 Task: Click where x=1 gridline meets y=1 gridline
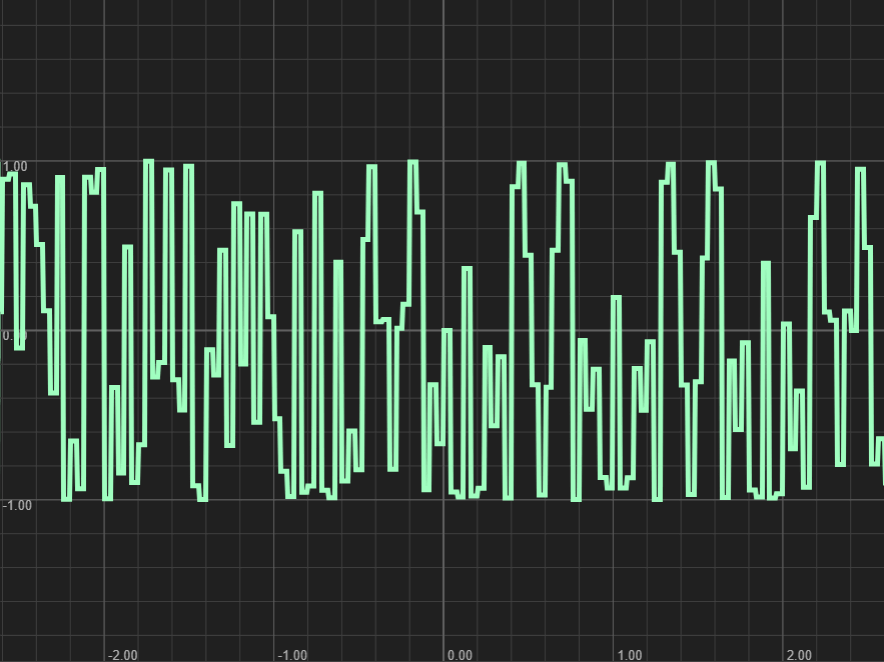tap(613, 161)
